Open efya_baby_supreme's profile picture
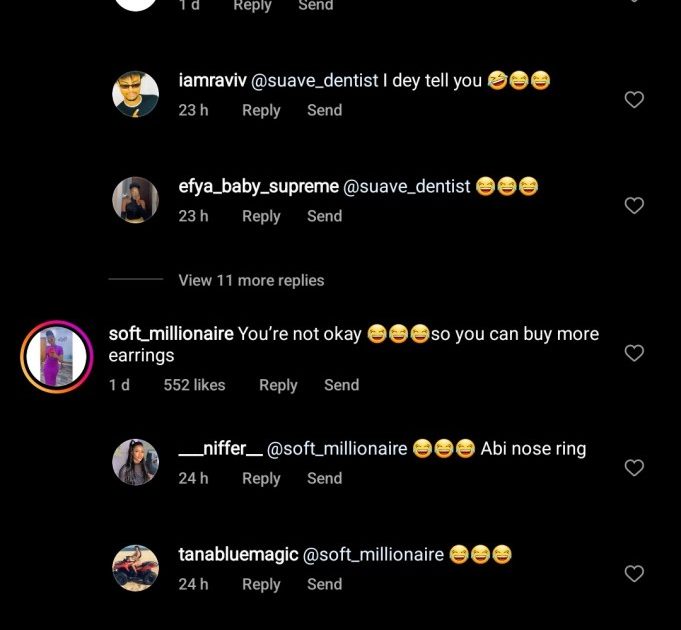The image size is (681, 630). 135,200
